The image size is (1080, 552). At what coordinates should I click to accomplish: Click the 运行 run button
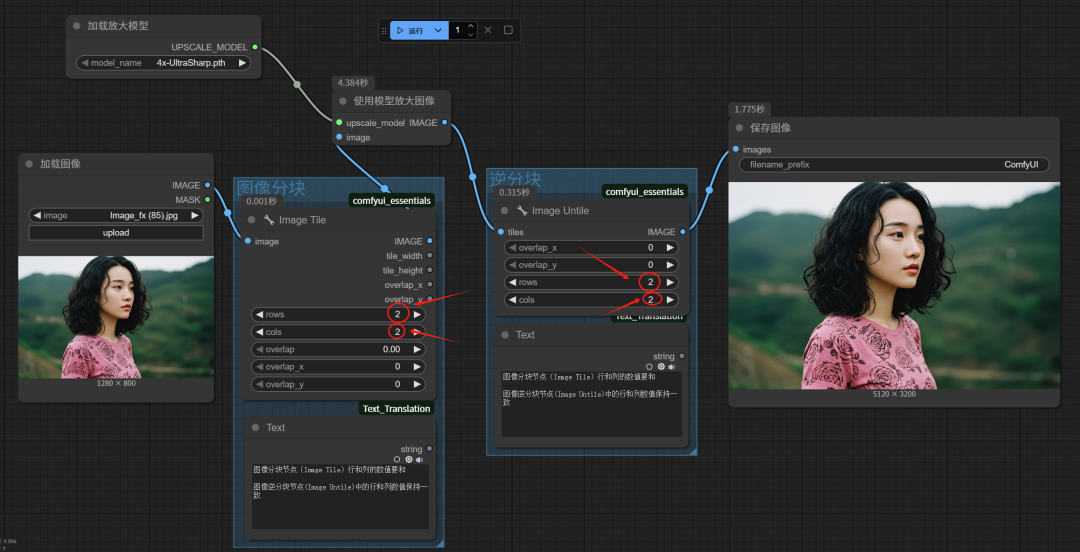[411, 30]
